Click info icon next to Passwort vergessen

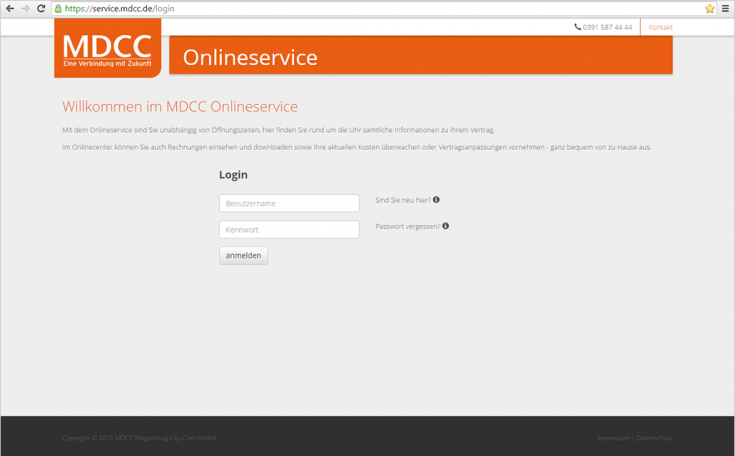coord(446,226)
